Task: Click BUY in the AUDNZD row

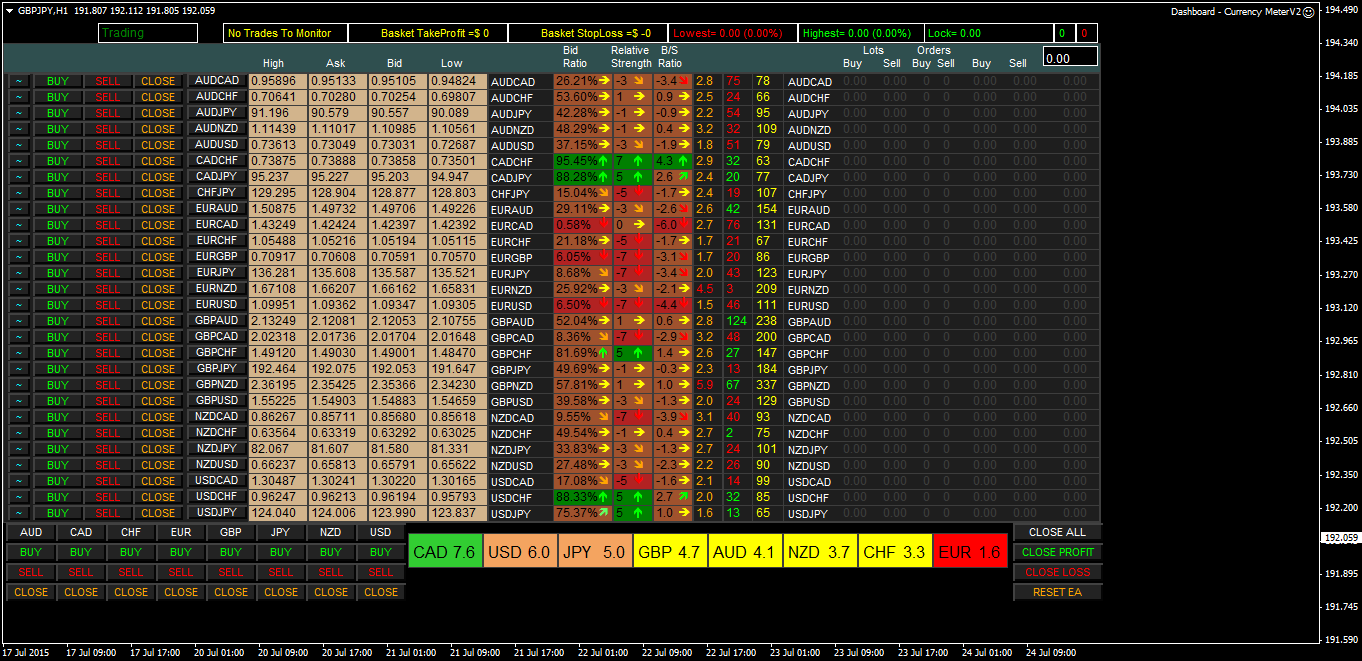Action: 58,129
